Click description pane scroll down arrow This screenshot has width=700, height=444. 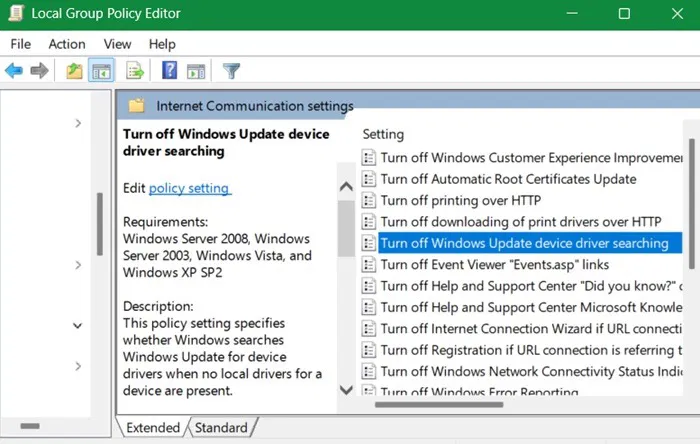(x=345, y=389)
